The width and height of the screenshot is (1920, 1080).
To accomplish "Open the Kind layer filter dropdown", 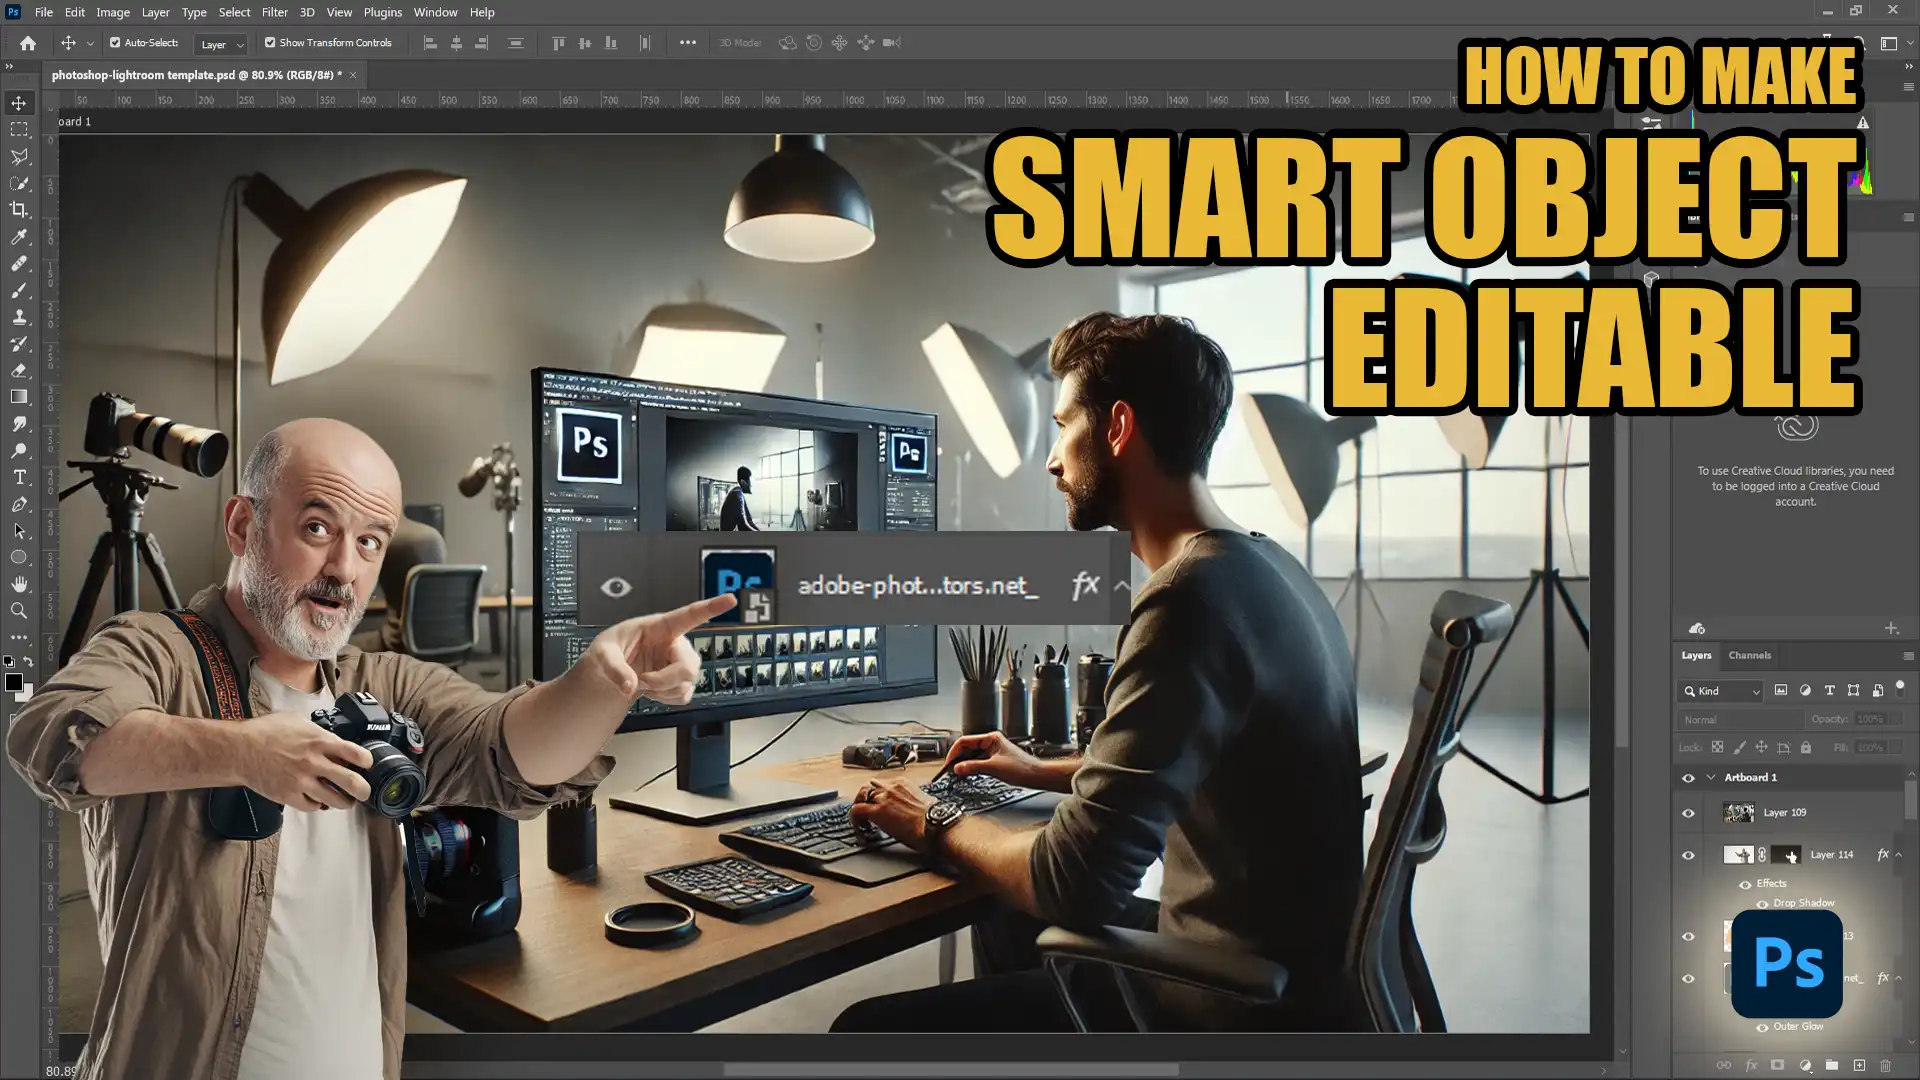I will coord(1721,691).
